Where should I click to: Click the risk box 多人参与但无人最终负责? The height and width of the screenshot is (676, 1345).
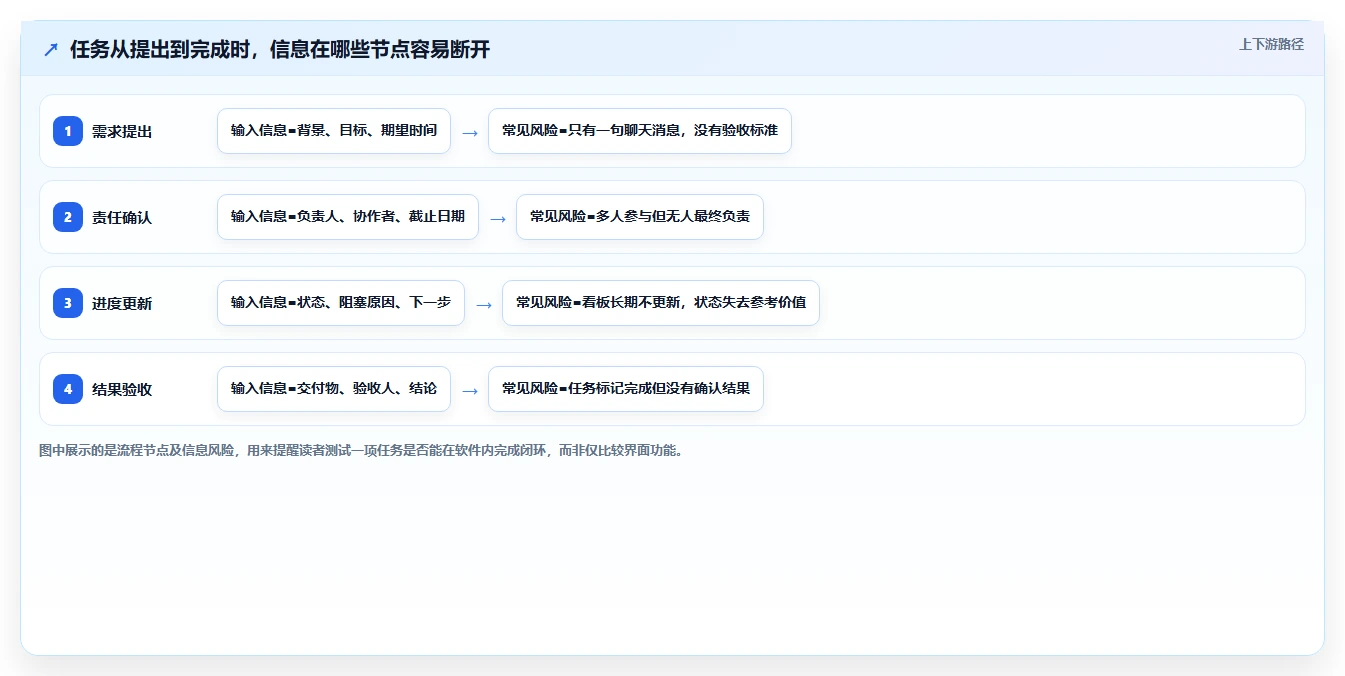[640, 217]
